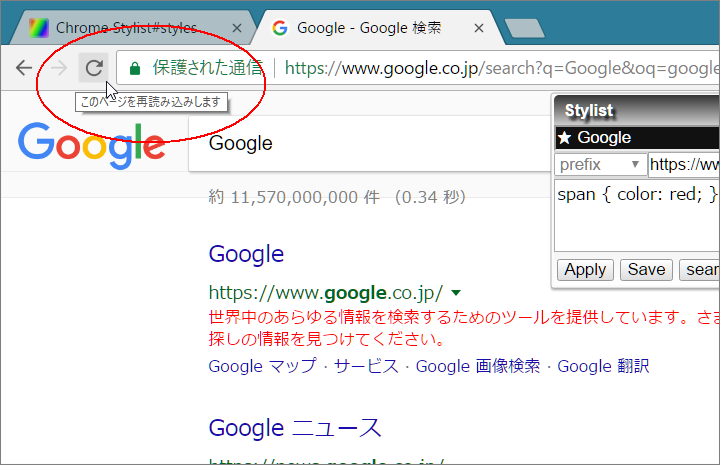
Task: Click the forward navigation arrow
Action: 59,68
